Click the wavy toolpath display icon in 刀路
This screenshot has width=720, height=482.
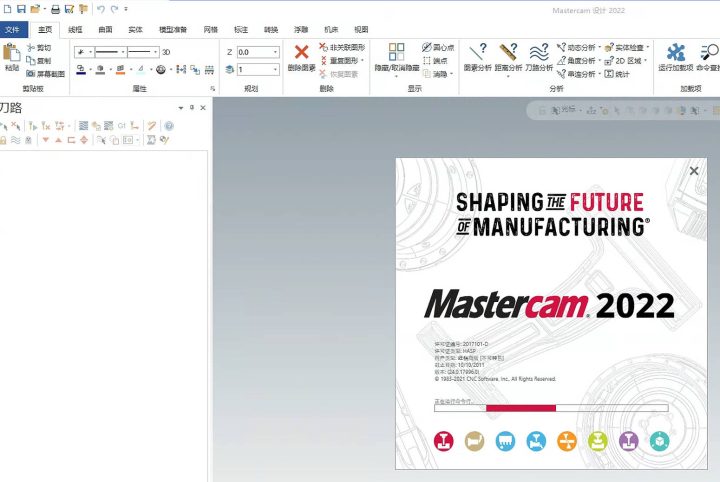click(16, 140)
